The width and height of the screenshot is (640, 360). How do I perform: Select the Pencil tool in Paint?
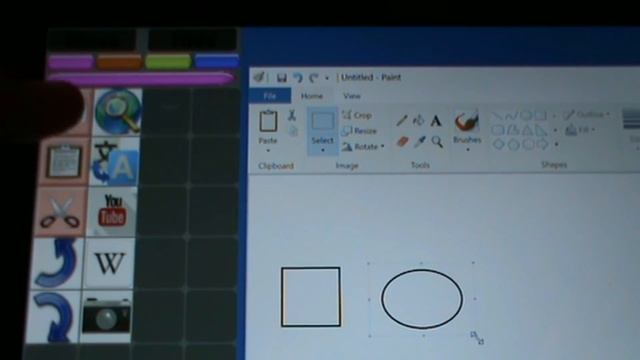(x=402, y=120)
